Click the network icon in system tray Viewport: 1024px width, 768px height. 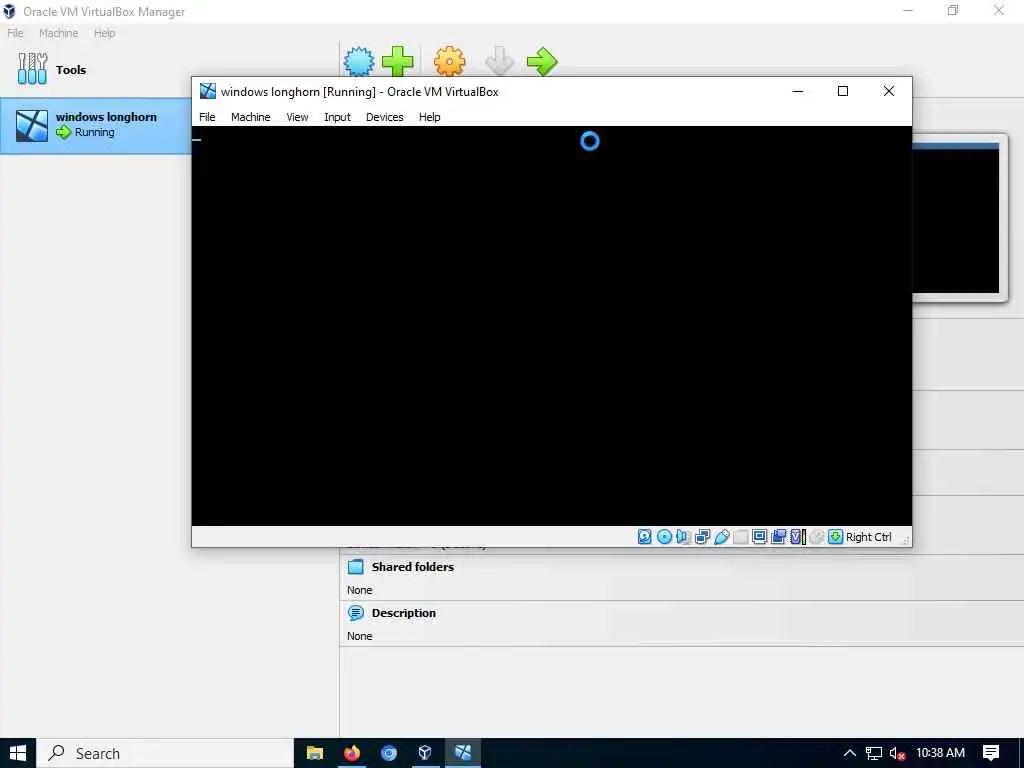[874, 753]
